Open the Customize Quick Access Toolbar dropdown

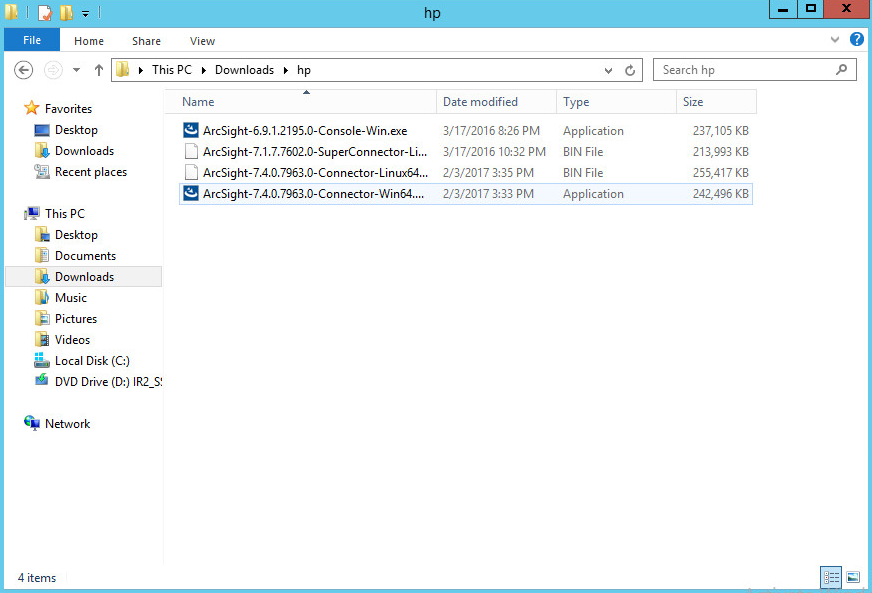coord(85,14)
